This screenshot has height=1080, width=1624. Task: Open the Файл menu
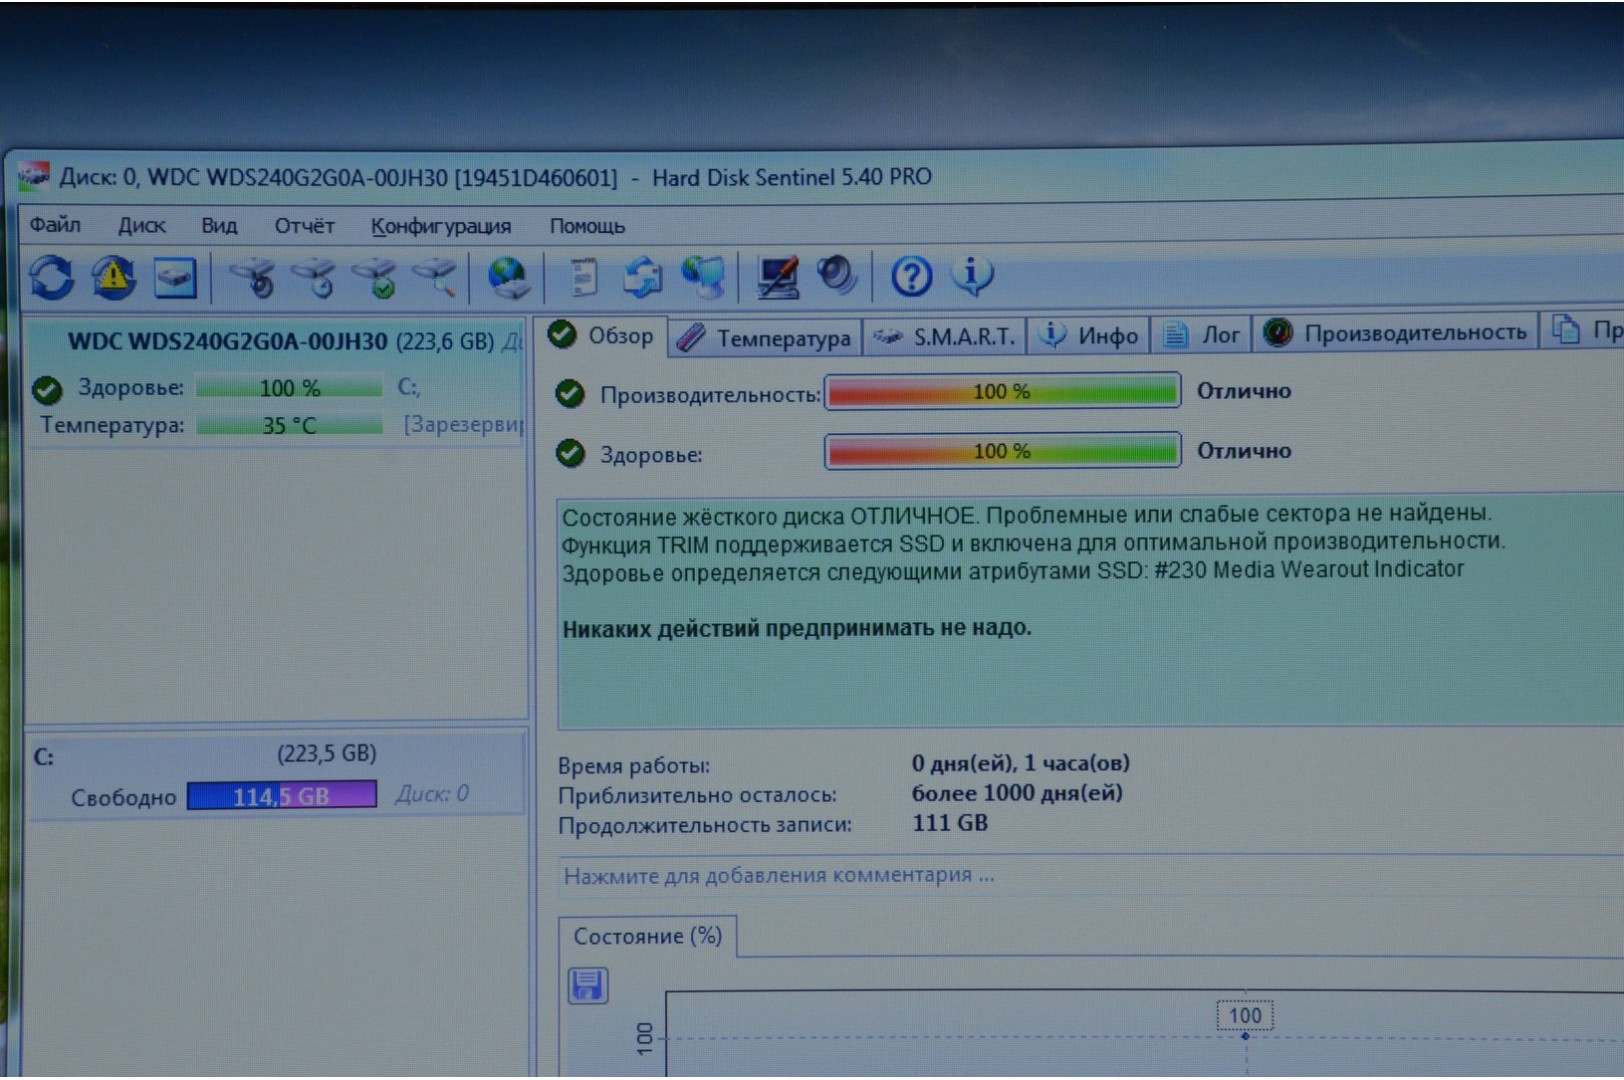click(55, 225)
